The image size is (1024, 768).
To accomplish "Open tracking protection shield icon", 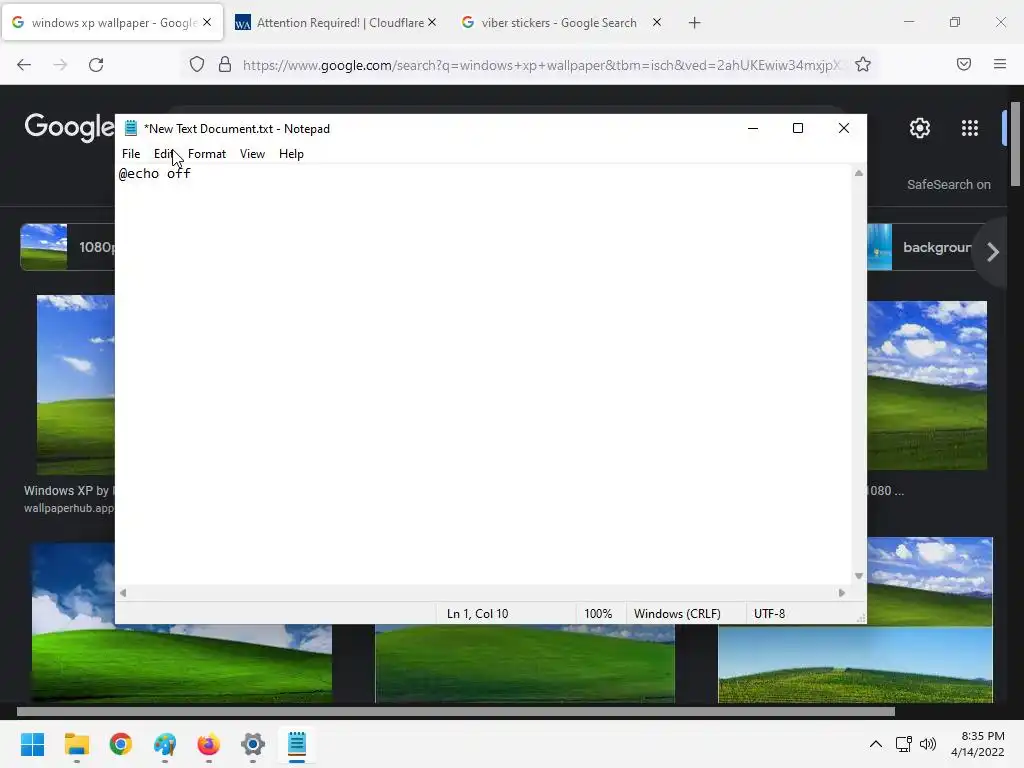I will coord(197,65).
